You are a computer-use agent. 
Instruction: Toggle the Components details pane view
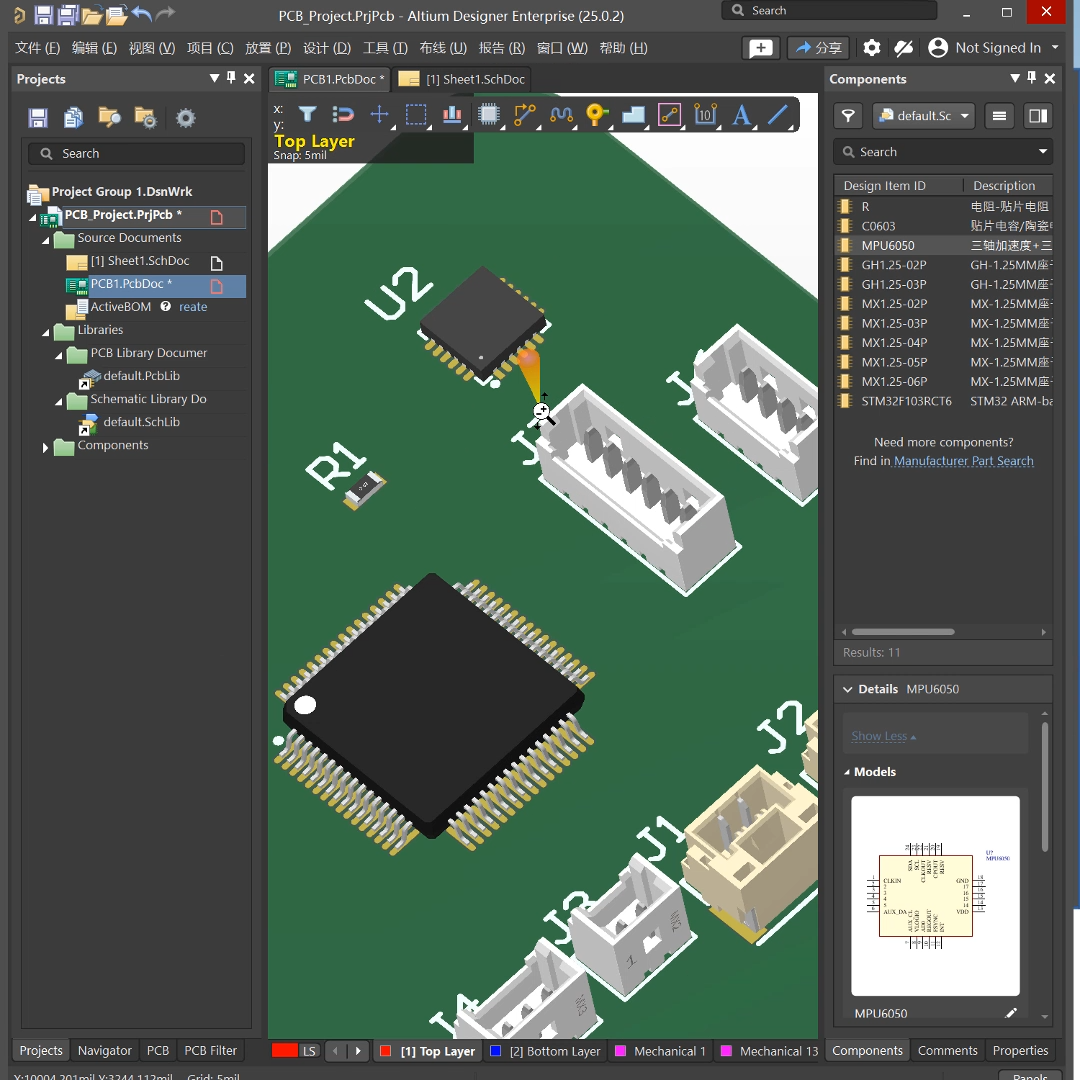pyautogui.click(x=1038, y=116)
